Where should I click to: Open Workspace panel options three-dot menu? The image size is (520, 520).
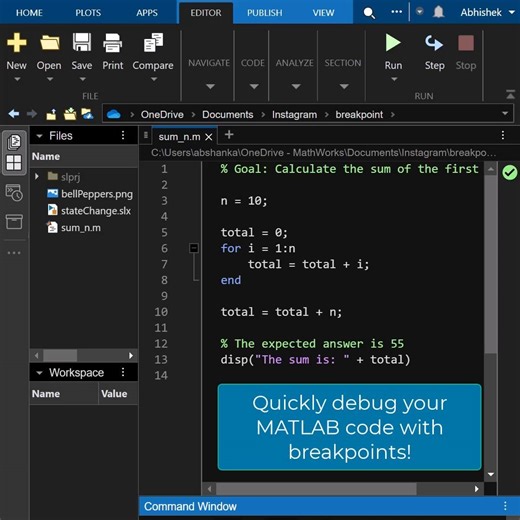click(x=123, y=372)
